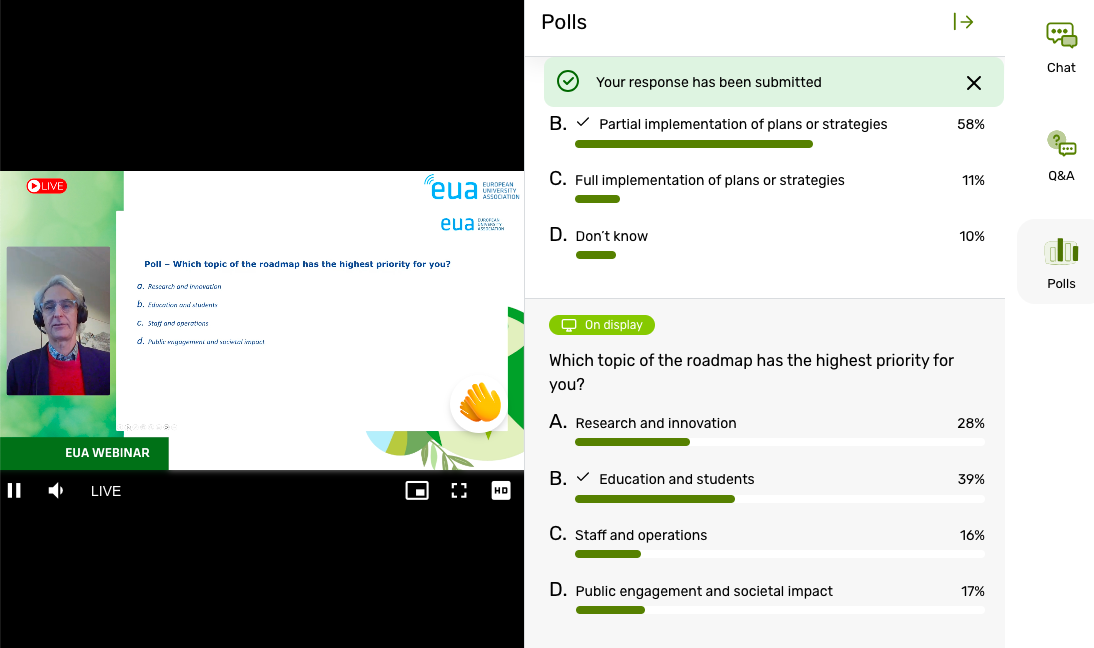Viewport: 1094px width, 648px height.
Task: Select Full implementation of plans option
Action: (x=767, y=186)
